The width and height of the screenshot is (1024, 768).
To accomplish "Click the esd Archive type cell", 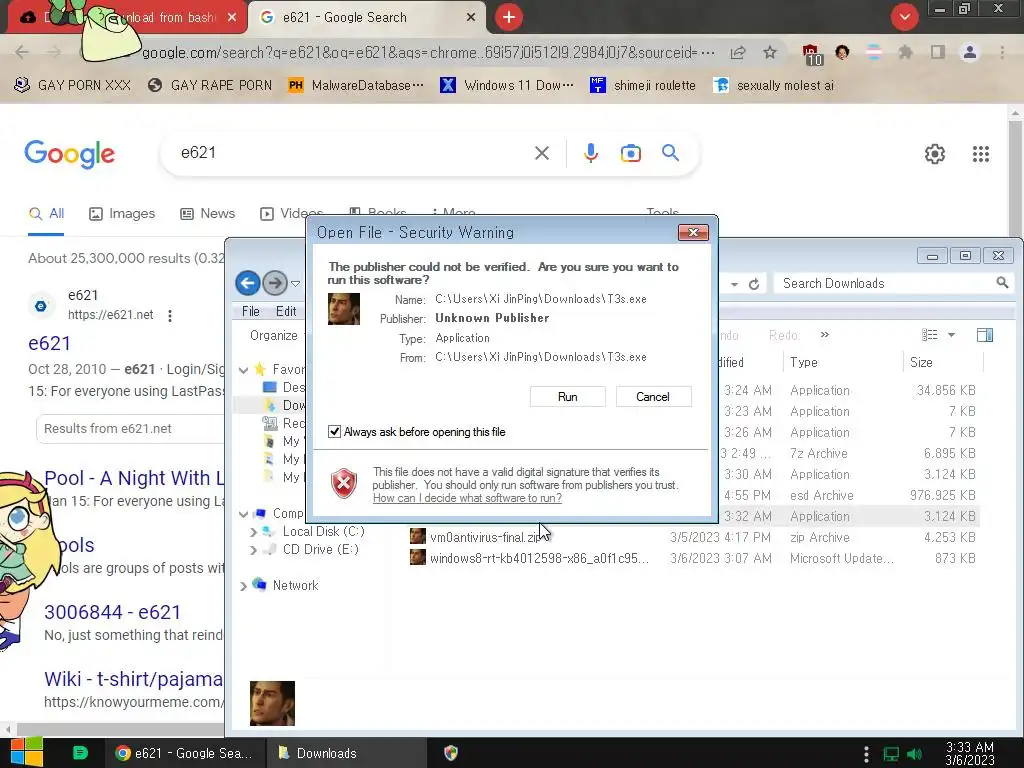I will (x=821, y=495).
